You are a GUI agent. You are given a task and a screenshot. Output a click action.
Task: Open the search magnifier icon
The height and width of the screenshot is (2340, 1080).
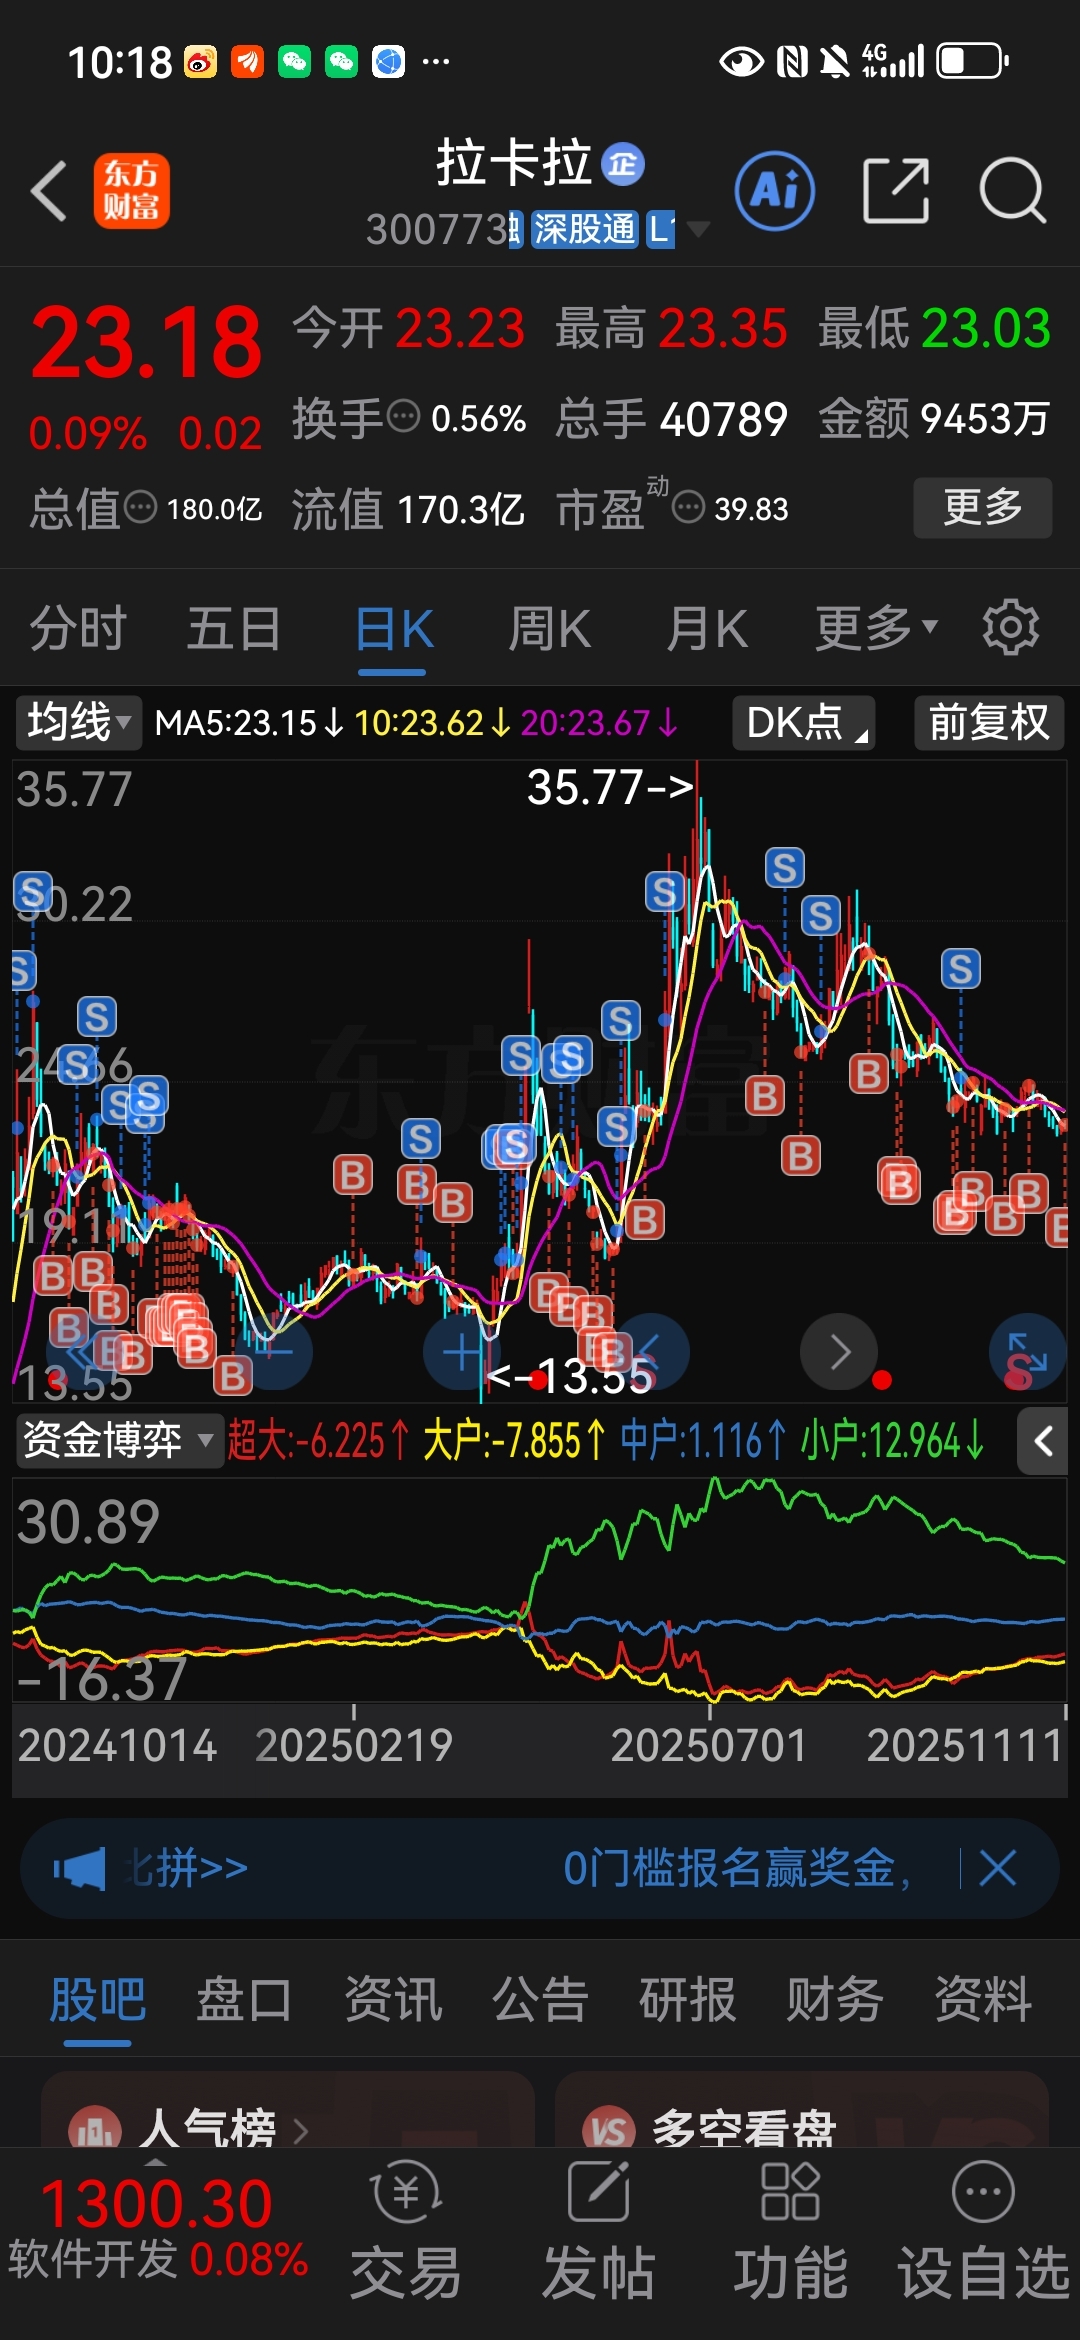[x=1012, y=190]
